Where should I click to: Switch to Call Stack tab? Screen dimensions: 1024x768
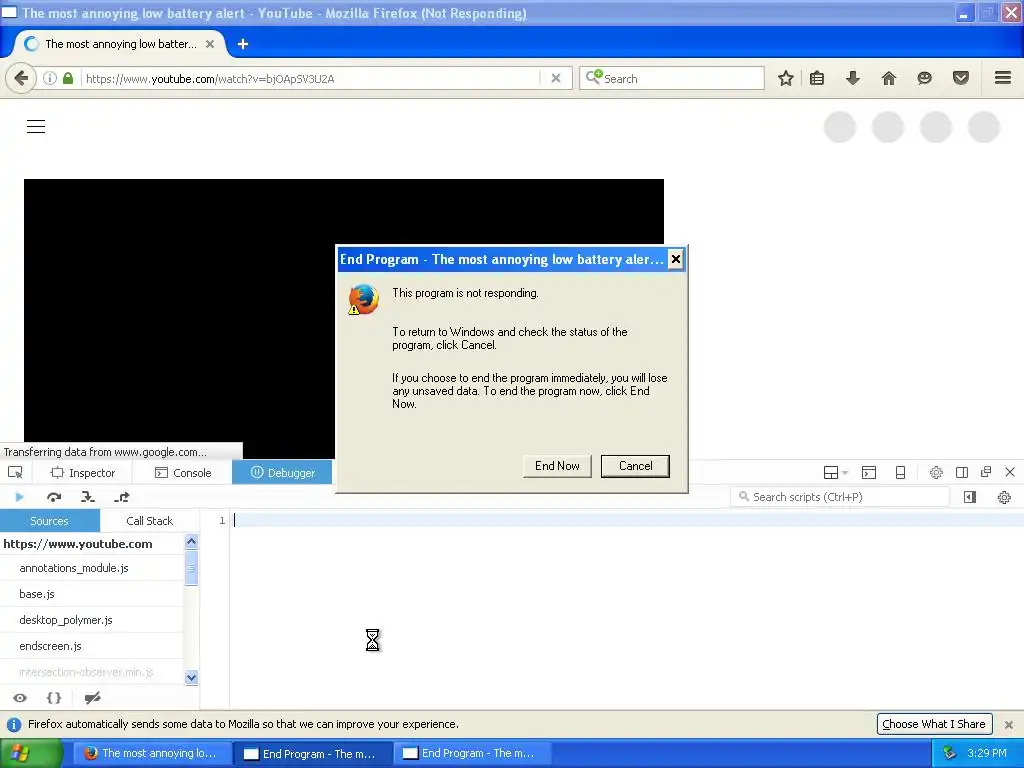pyautogui.click(x=150, y=520)
